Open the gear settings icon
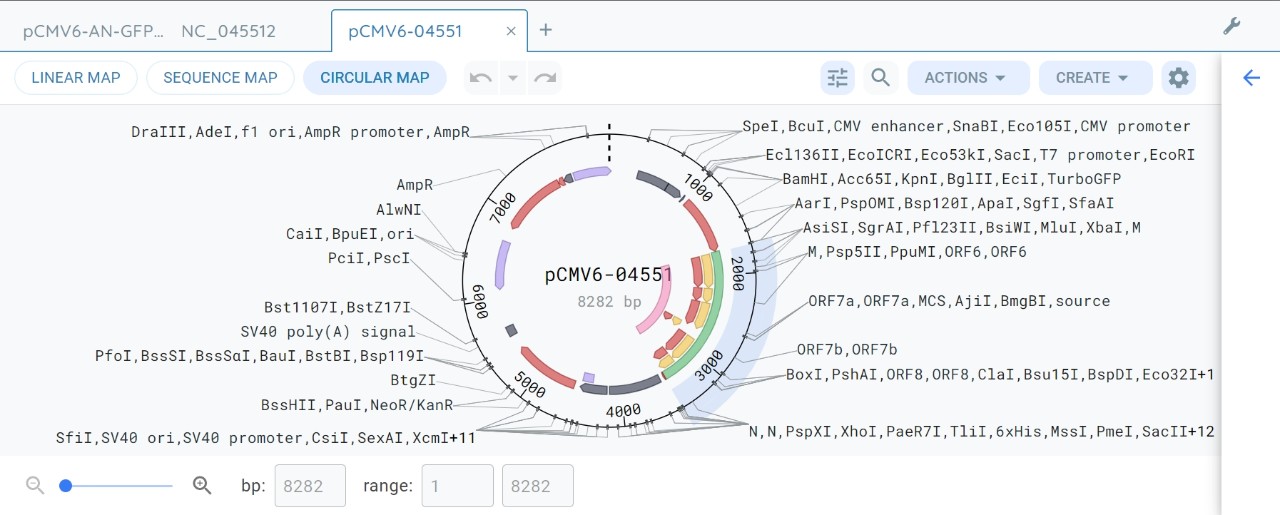 (1179, 78)
